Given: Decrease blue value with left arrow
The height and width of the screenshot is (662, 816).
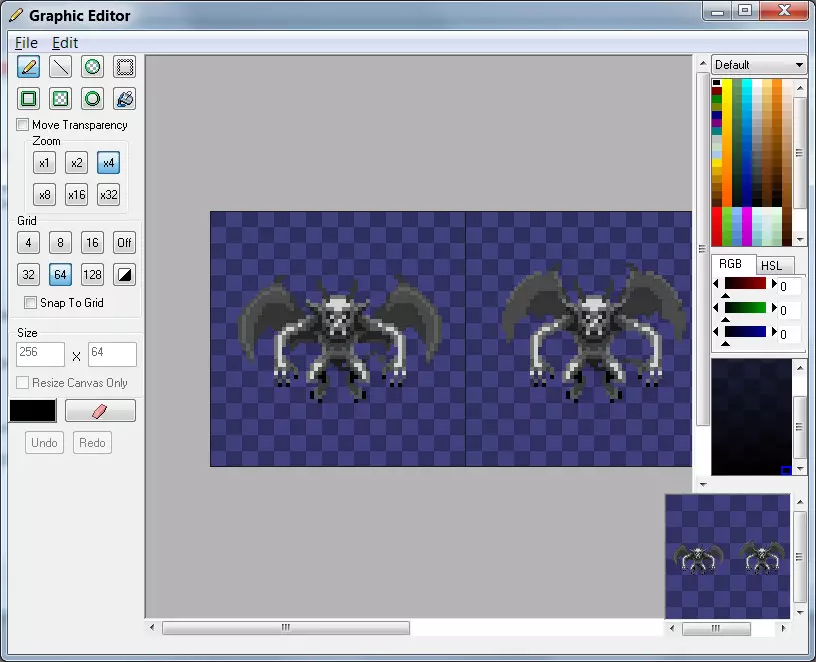Looking at the screenshot, I should [717, 333].
